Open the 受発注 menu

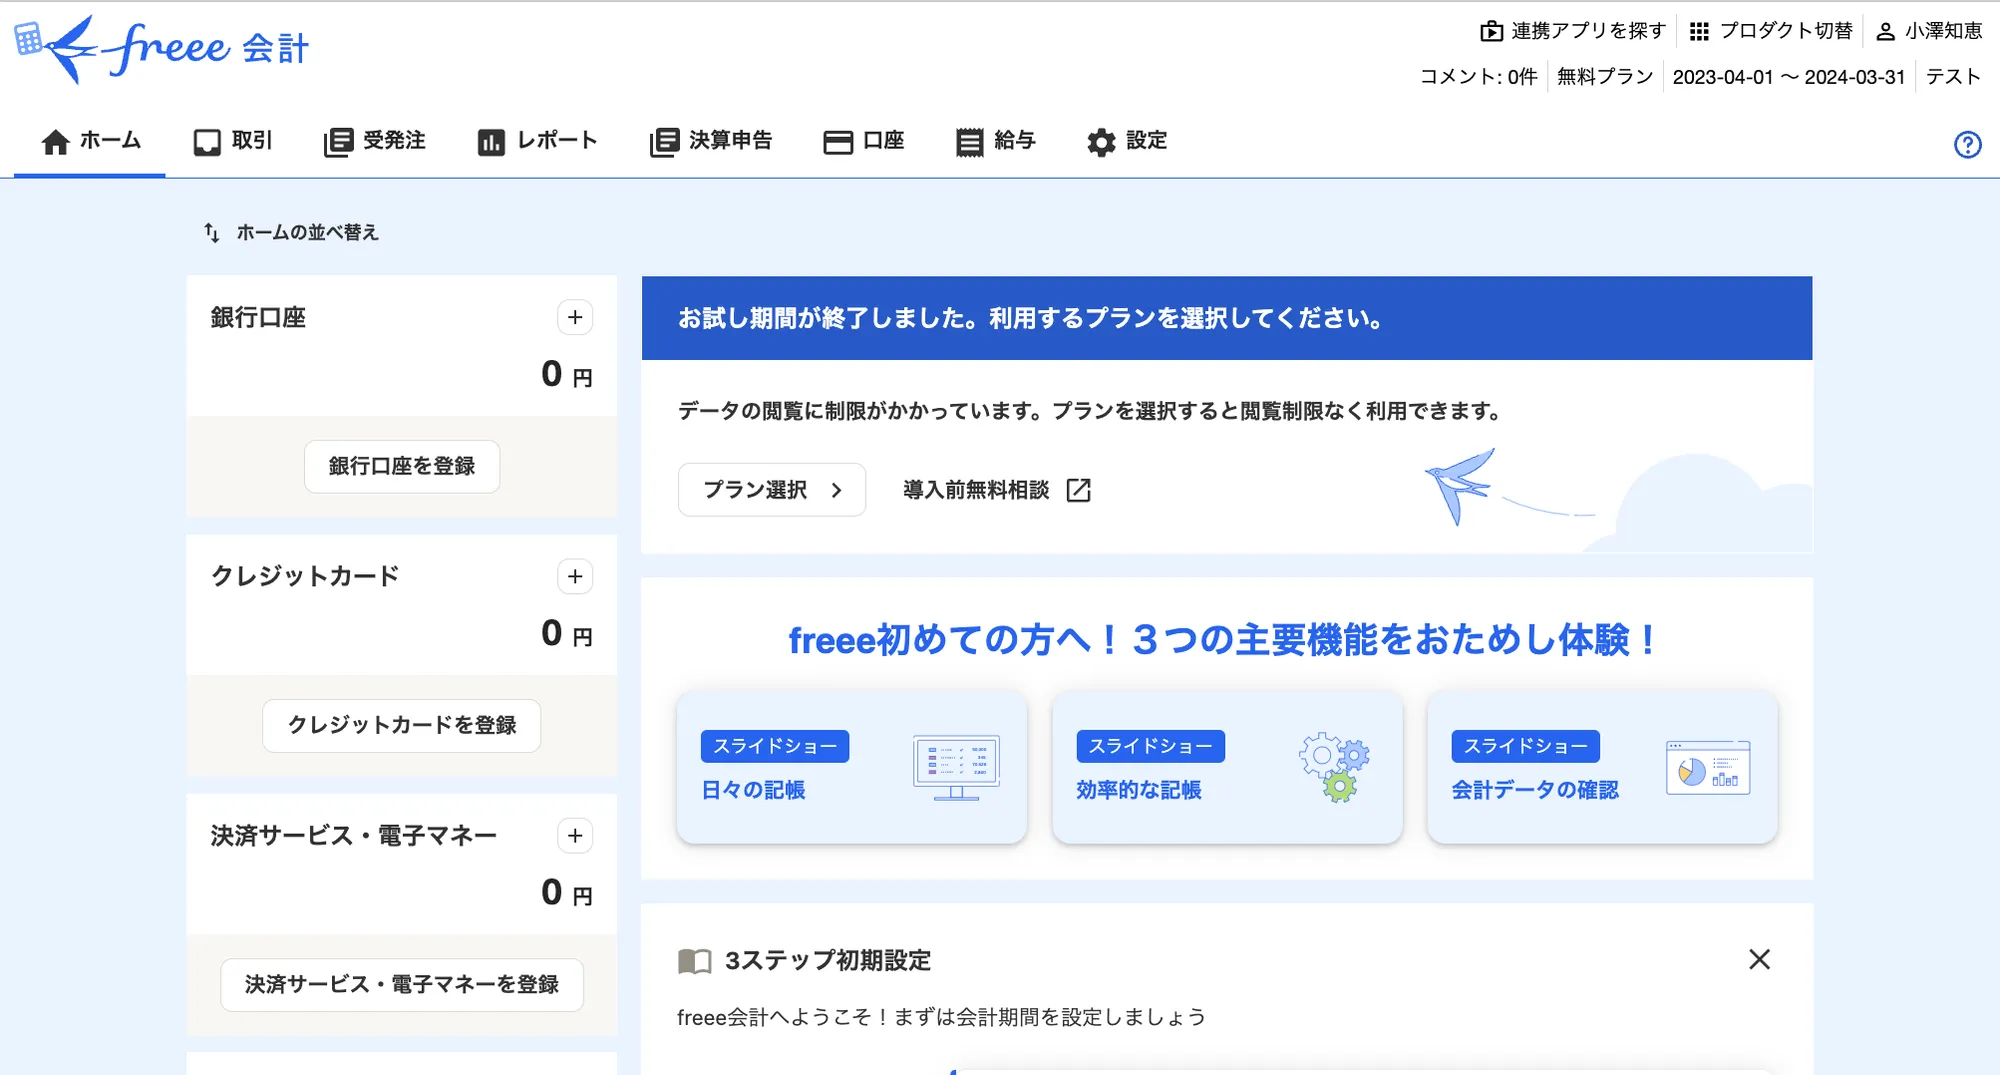click(x=375, y=142)
